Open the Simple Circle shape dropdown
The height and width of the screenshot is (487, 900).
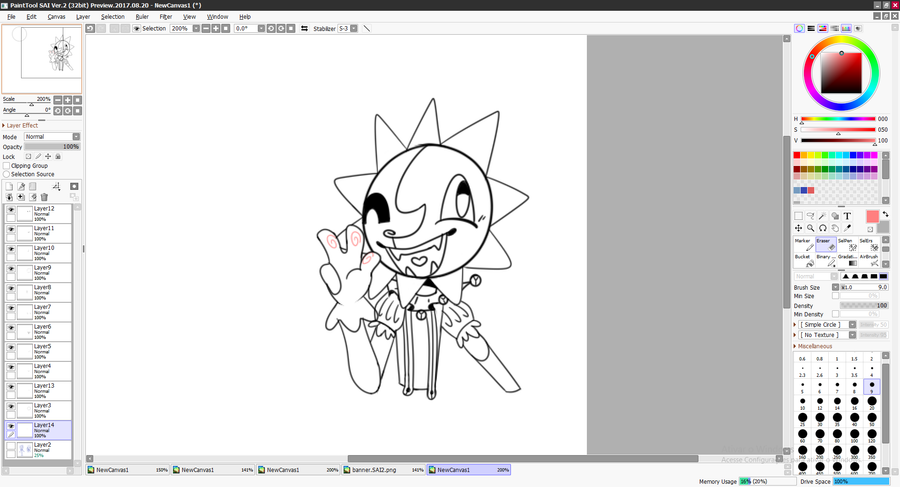[x=852, y=324]
